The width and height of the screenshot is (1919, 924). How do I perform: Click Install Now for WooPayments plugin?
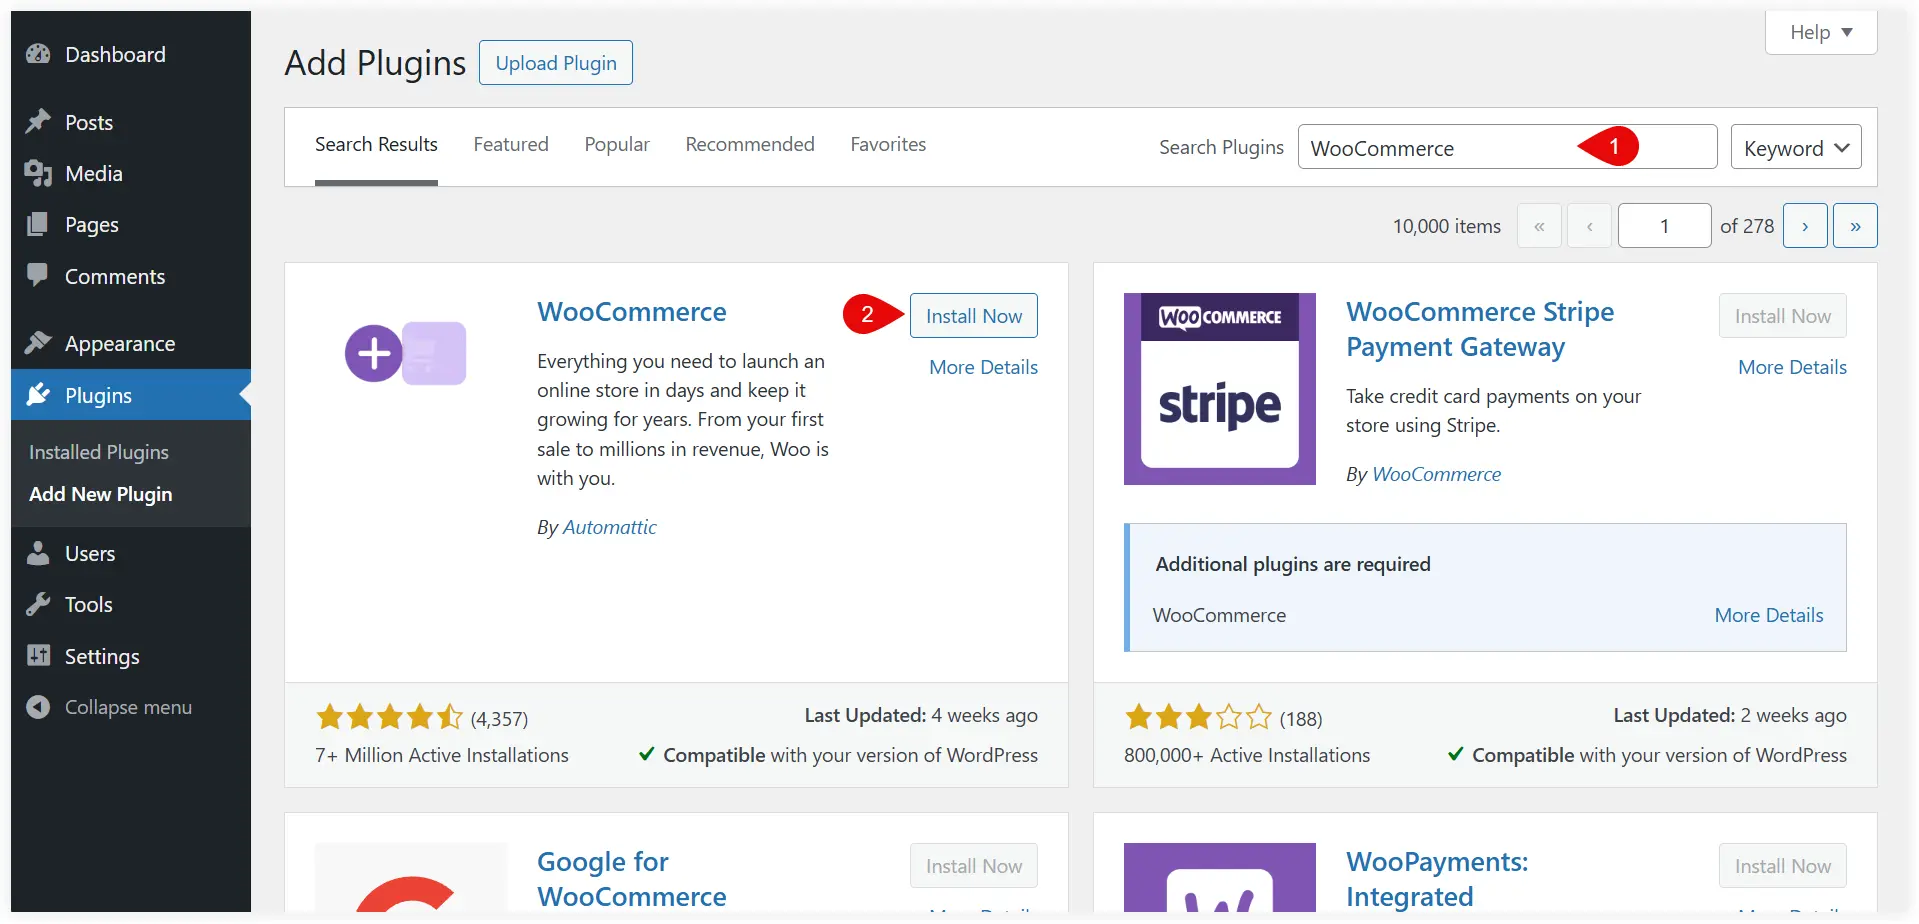(1783, 866)
